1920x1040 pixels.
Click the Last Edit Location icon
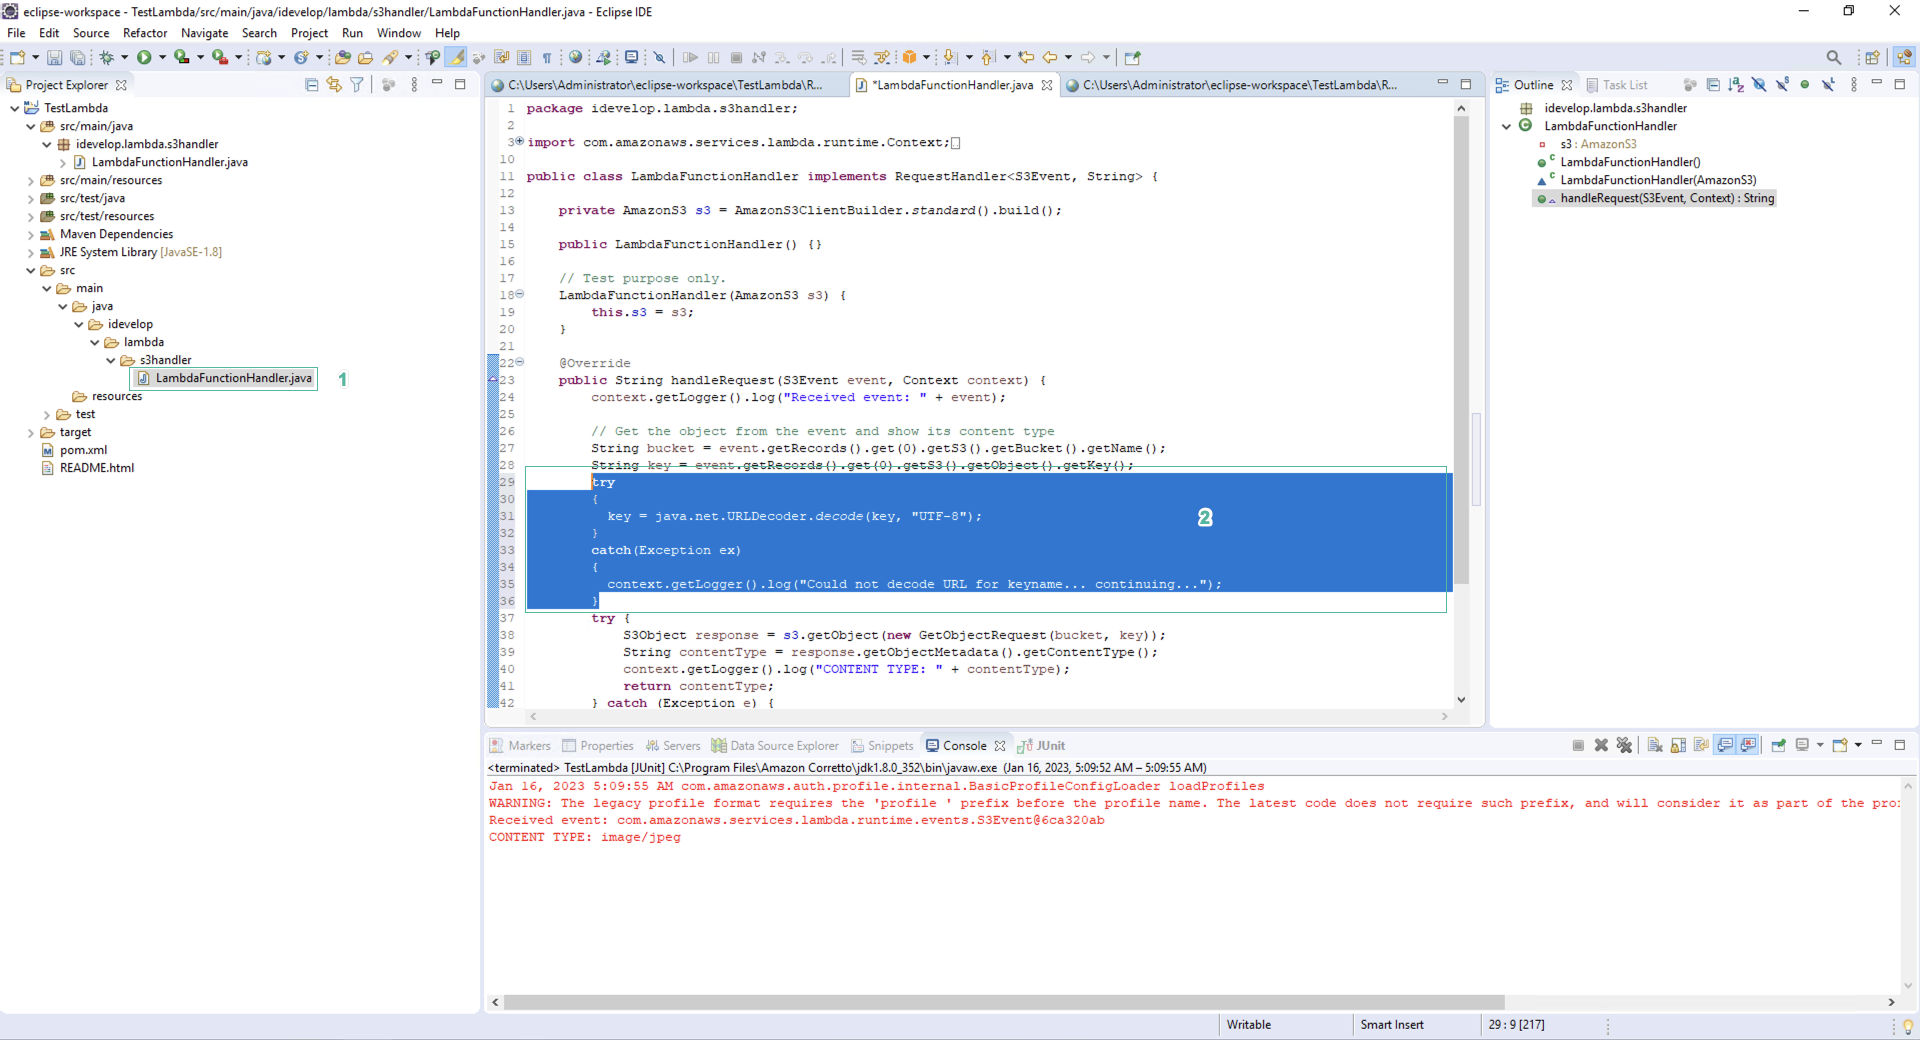tap(1026, 57)
